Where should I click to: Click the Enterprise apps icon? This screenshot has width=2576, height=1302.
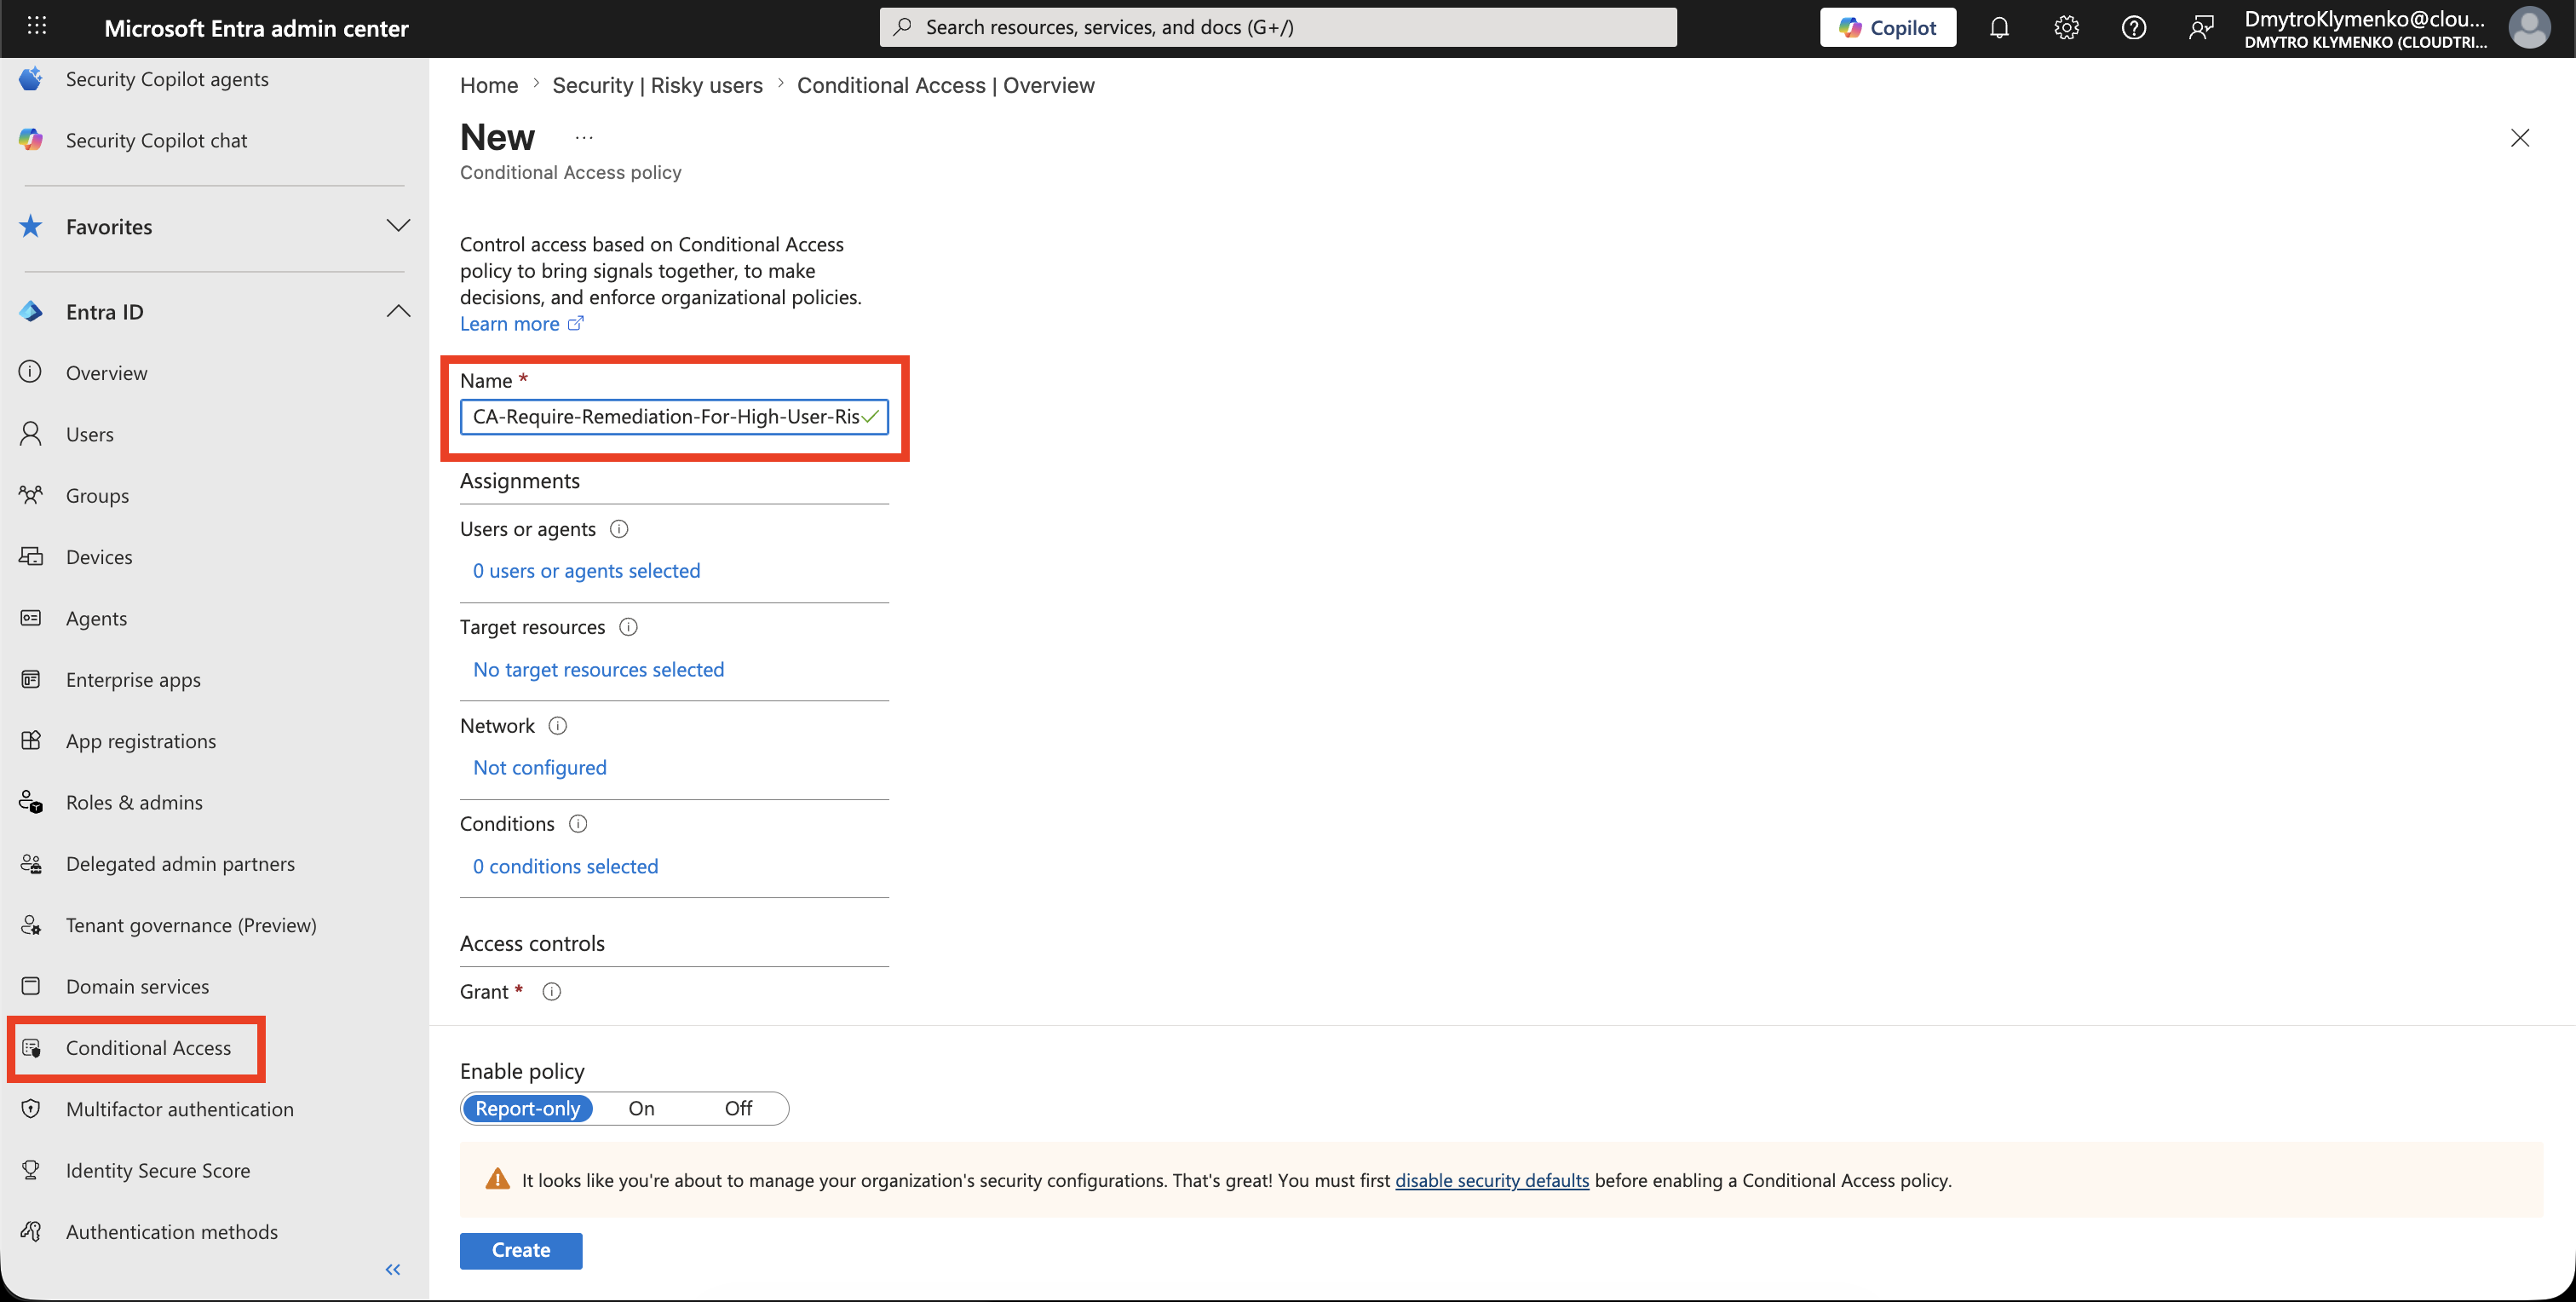point(31,679)
